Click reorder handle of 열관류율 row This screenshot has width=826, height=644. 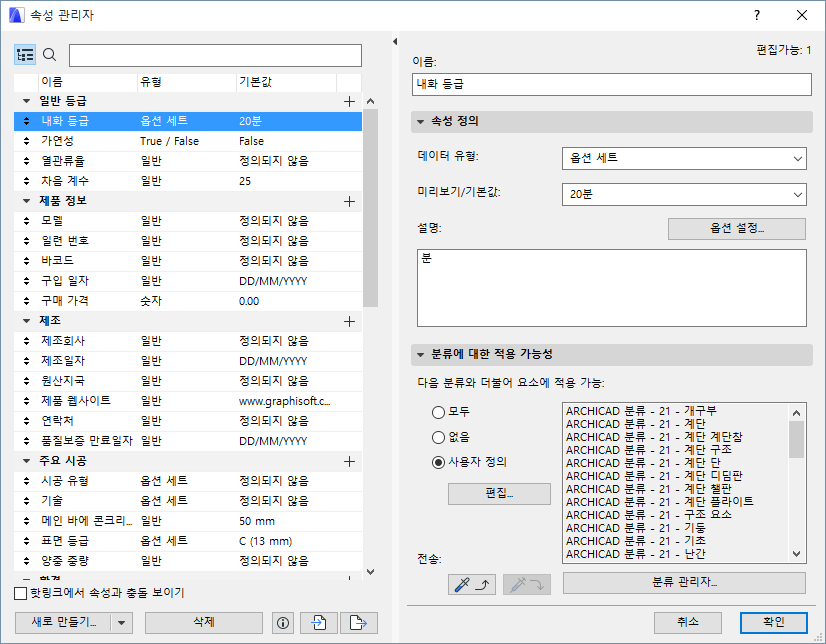click(x=26, y=161)
